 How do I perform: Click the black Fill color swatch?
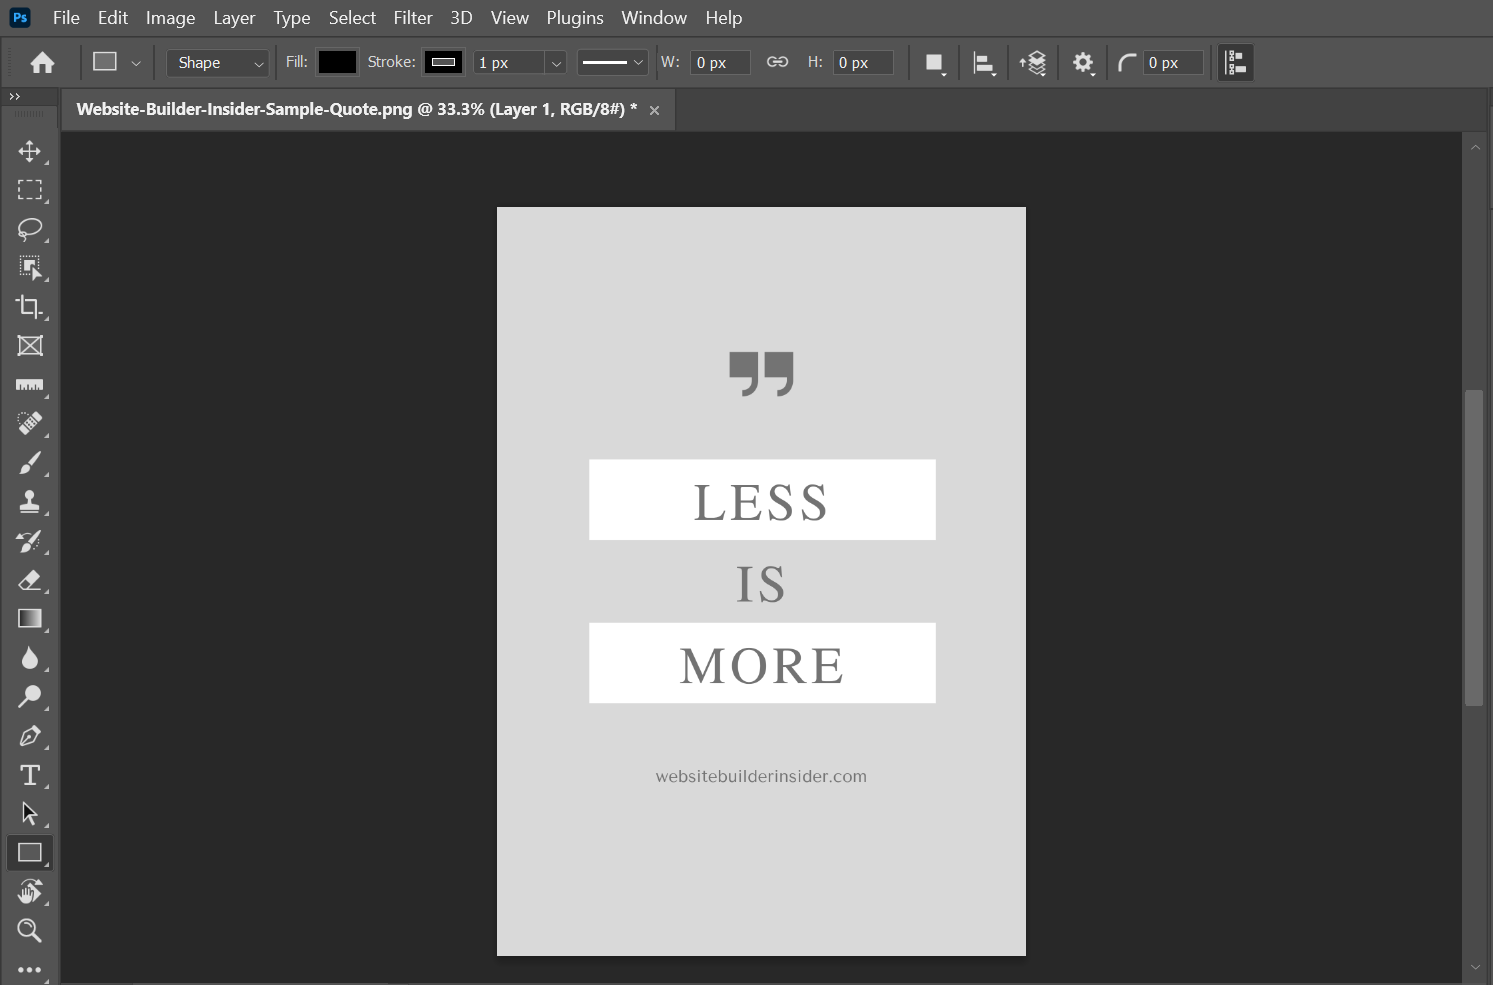click(x=337, y=62)
